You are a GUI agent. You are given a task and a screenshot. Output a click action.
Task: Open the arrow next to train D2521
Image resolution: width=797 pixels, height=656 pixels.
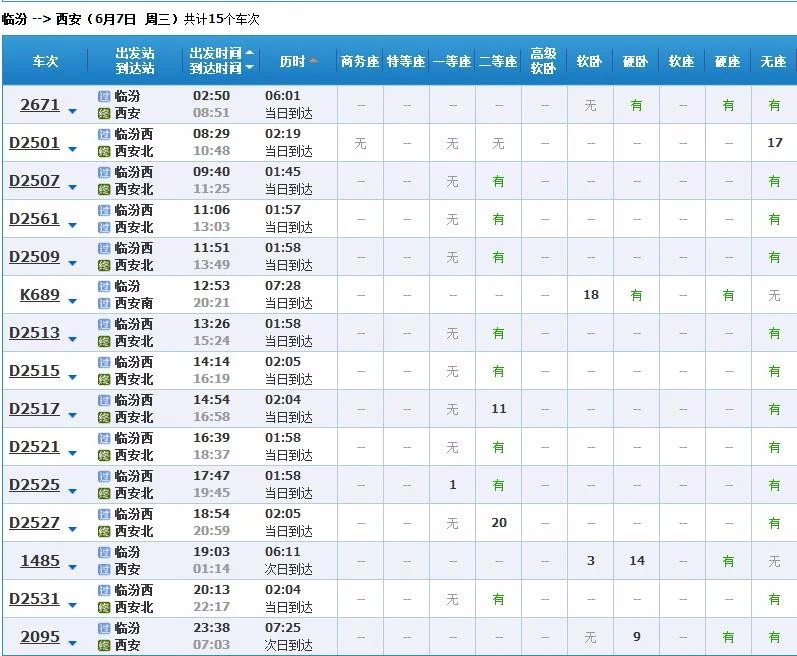pos(73,453)
